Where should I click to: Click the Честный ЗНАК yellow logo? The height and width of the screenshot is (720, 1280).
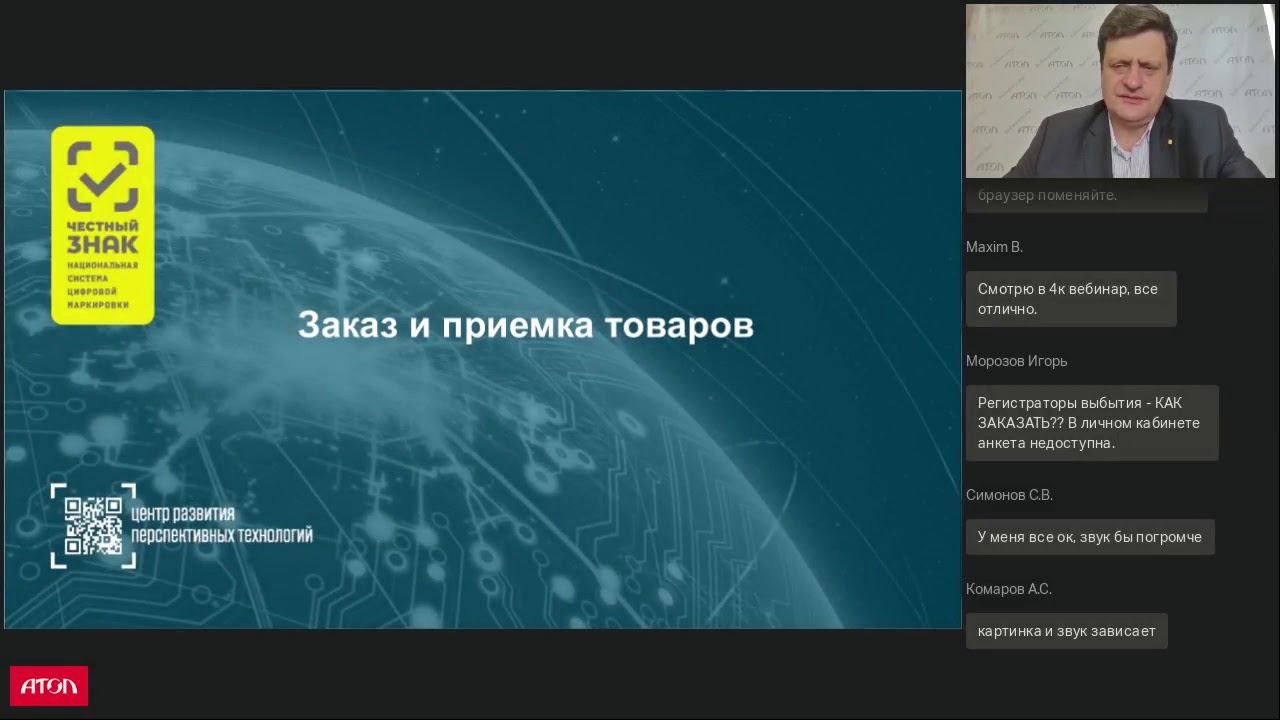coord(103,225)
